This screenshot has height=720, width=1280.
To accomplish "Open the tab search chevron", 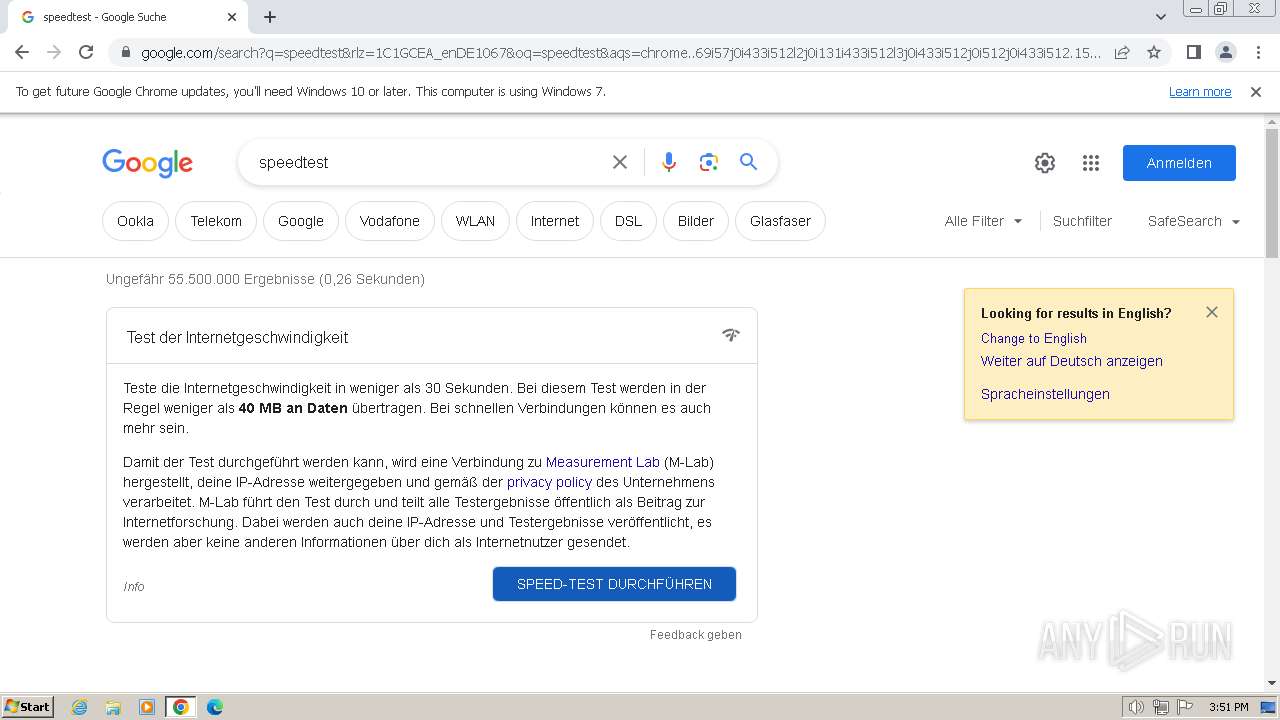I will (1160, 17).
